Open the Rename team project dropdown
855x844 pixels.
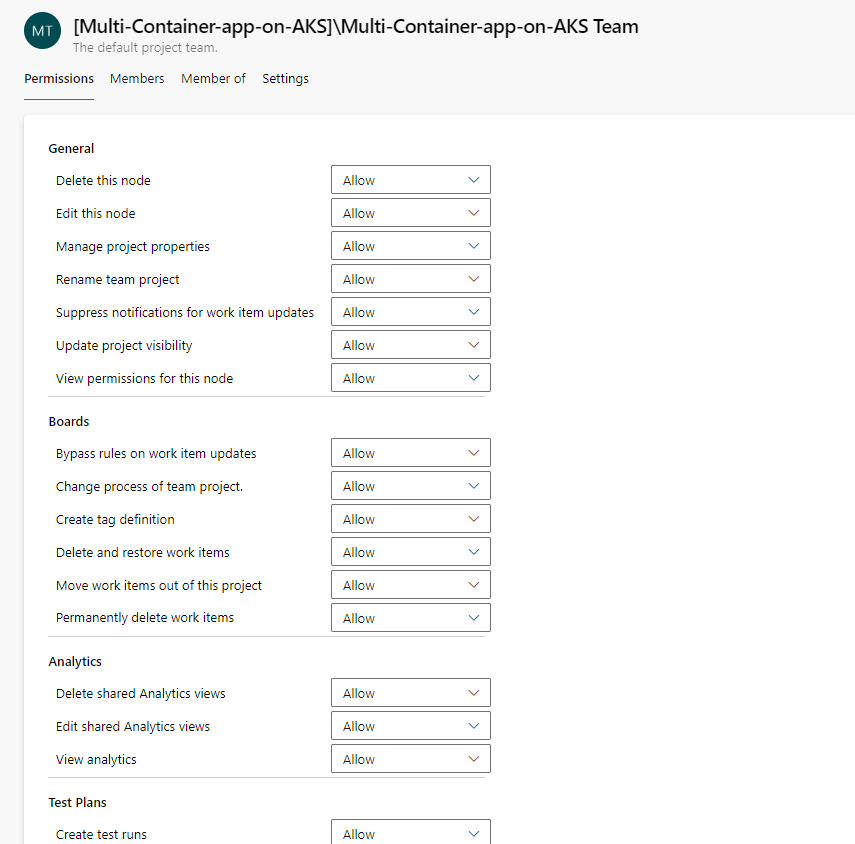tap(411, 279)
